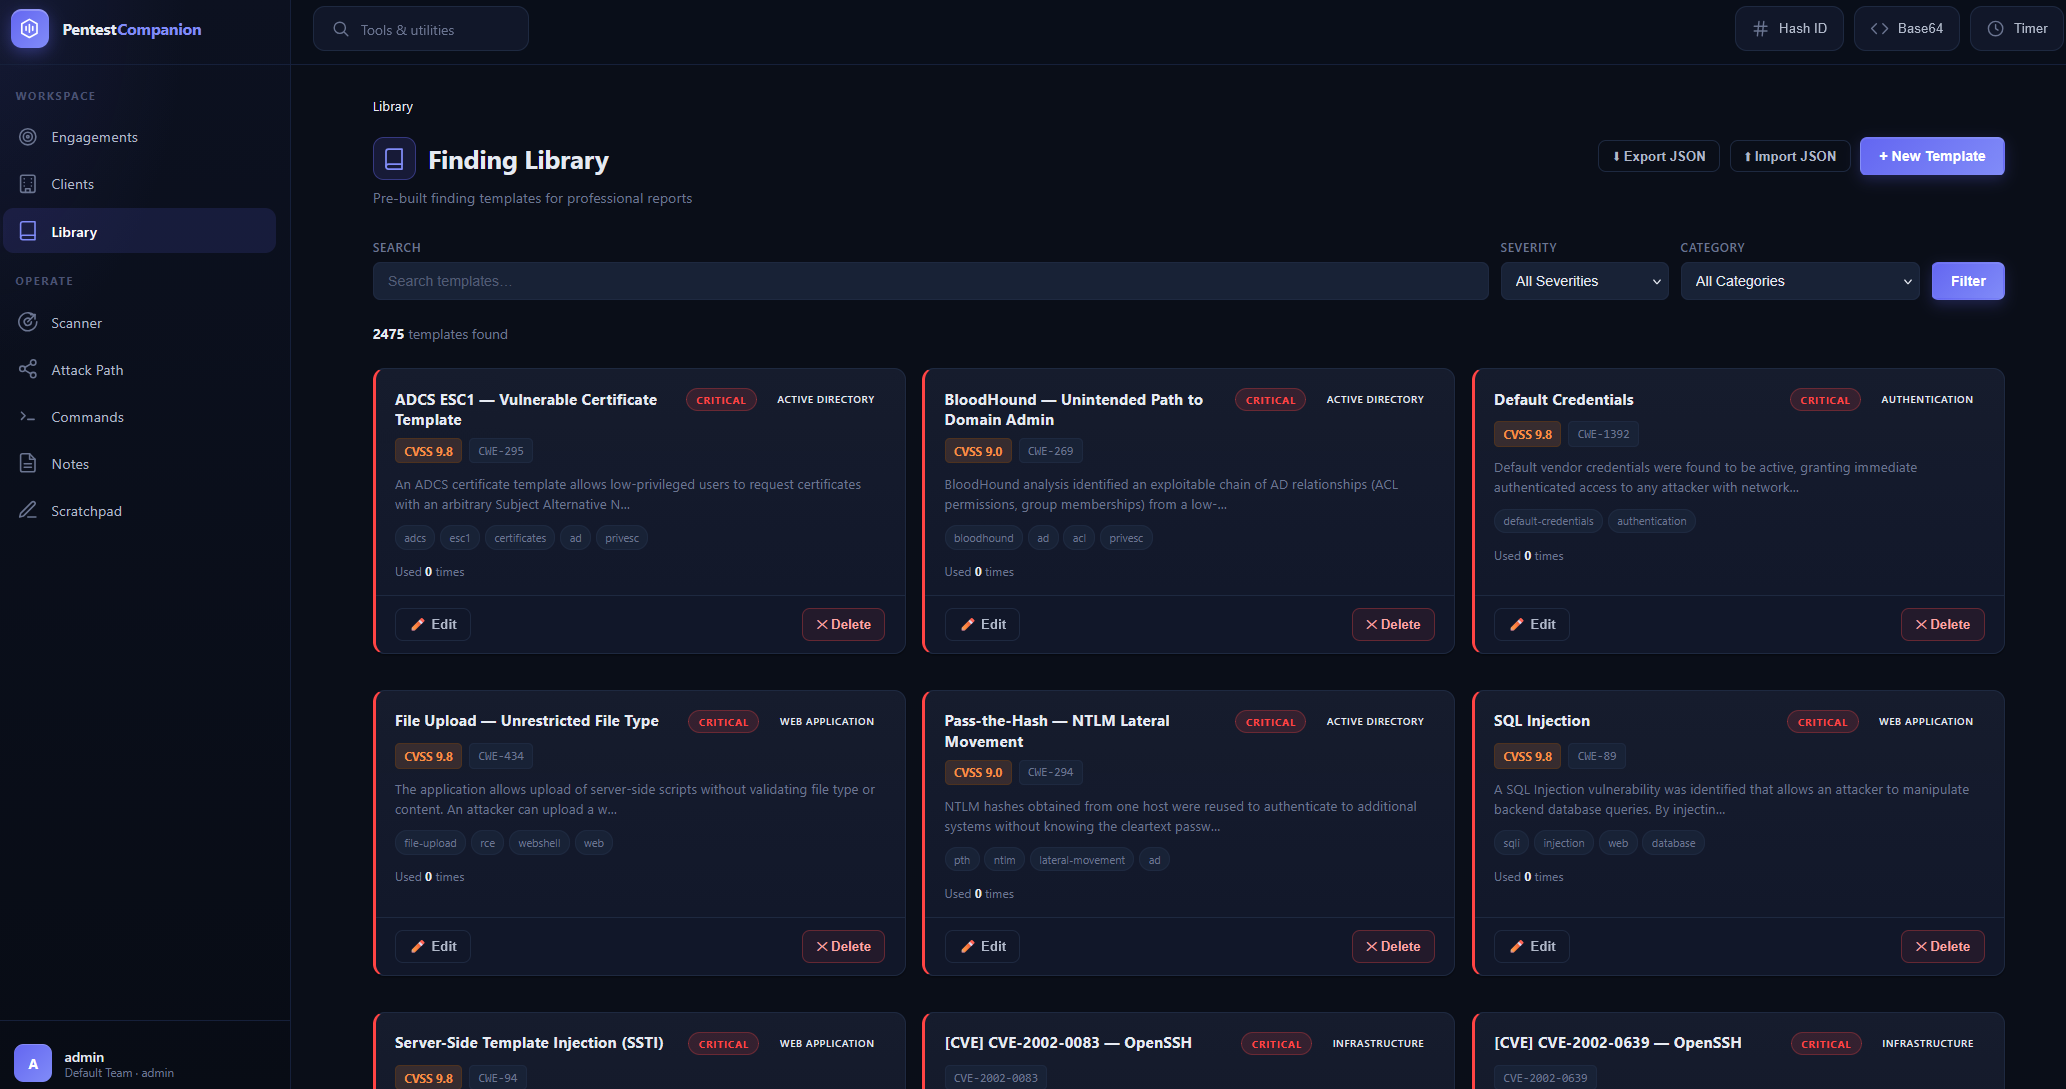Click X icon on Default Credentials Delete
2066x1089 pixels.
tap(1921, 624)
